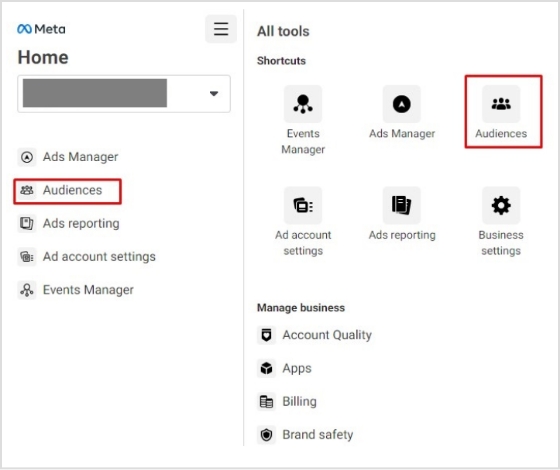Click the Apps cube icon
This screenshot has height=470, width=560.
tap(266, 368)
